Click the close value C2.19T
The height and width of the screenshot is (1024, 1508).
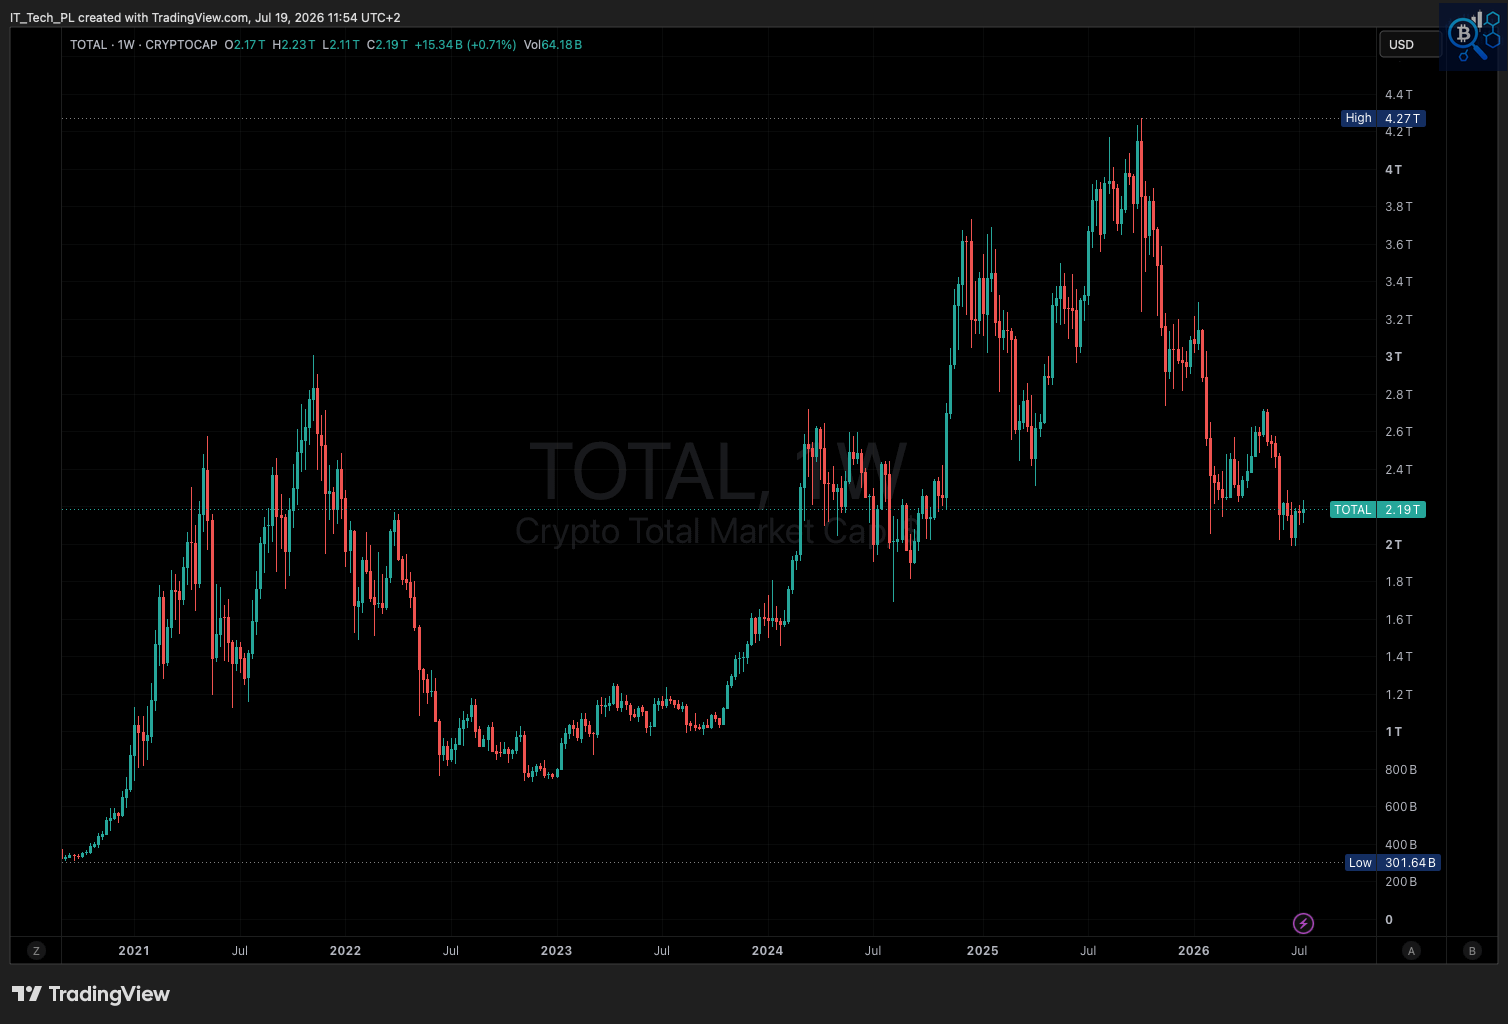[388, 45]
